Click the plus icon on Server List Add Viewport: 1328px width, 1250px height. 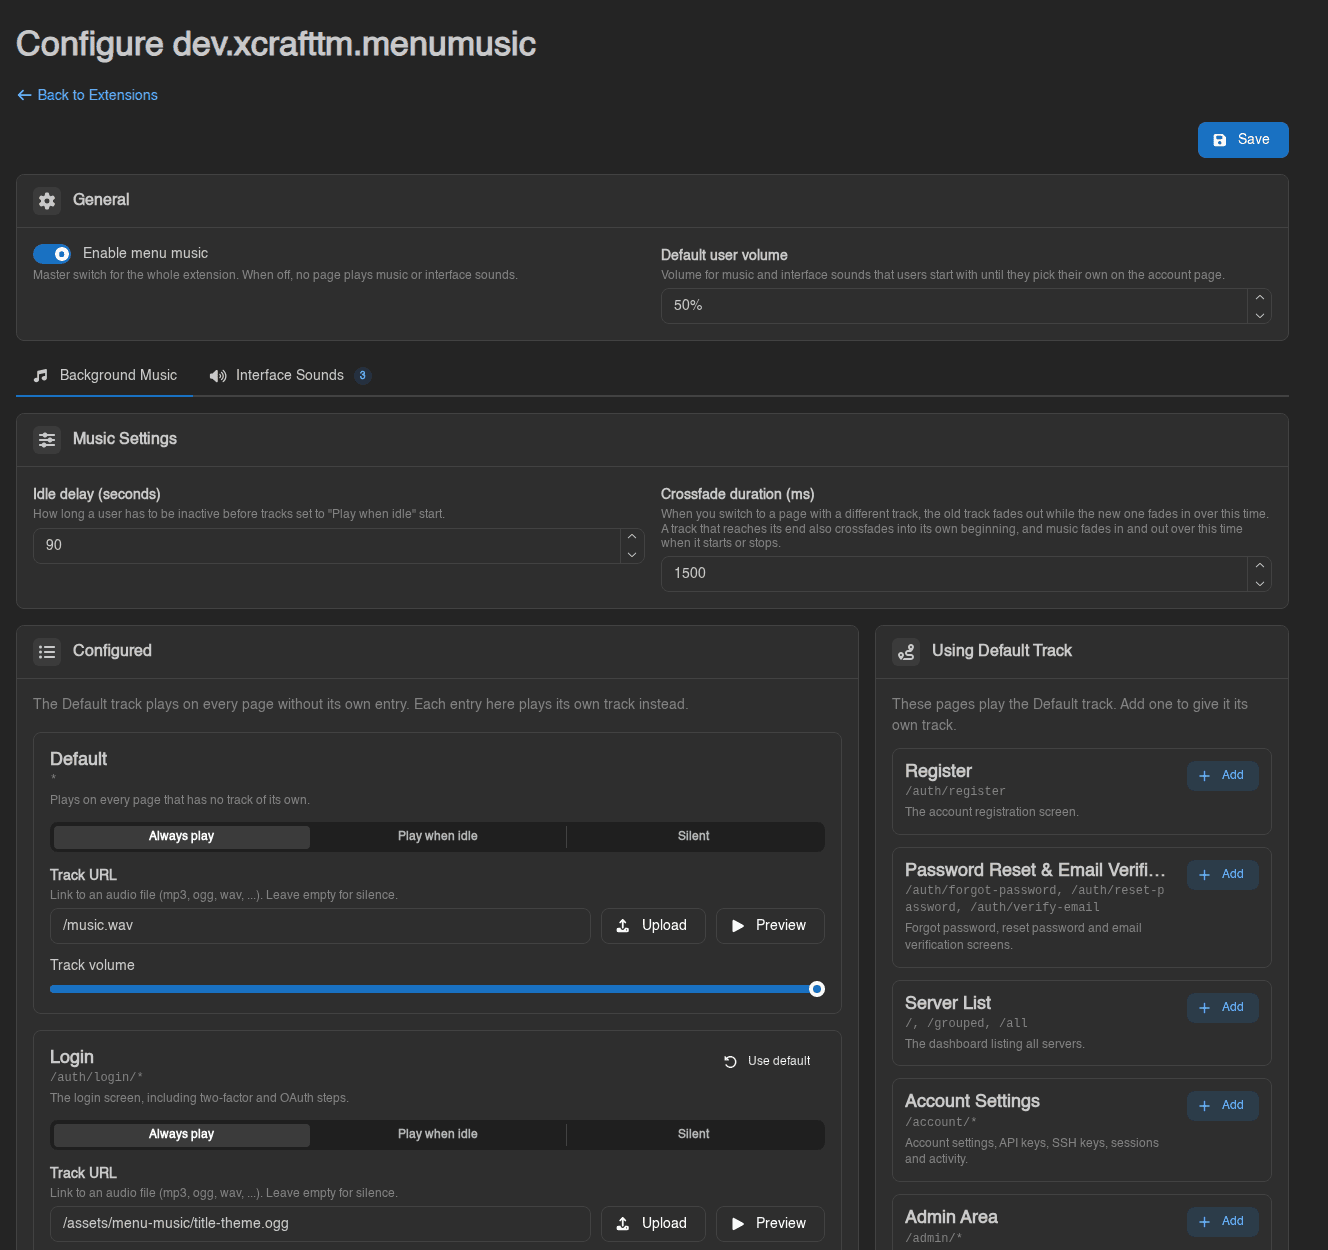tap(1205, 1008)
